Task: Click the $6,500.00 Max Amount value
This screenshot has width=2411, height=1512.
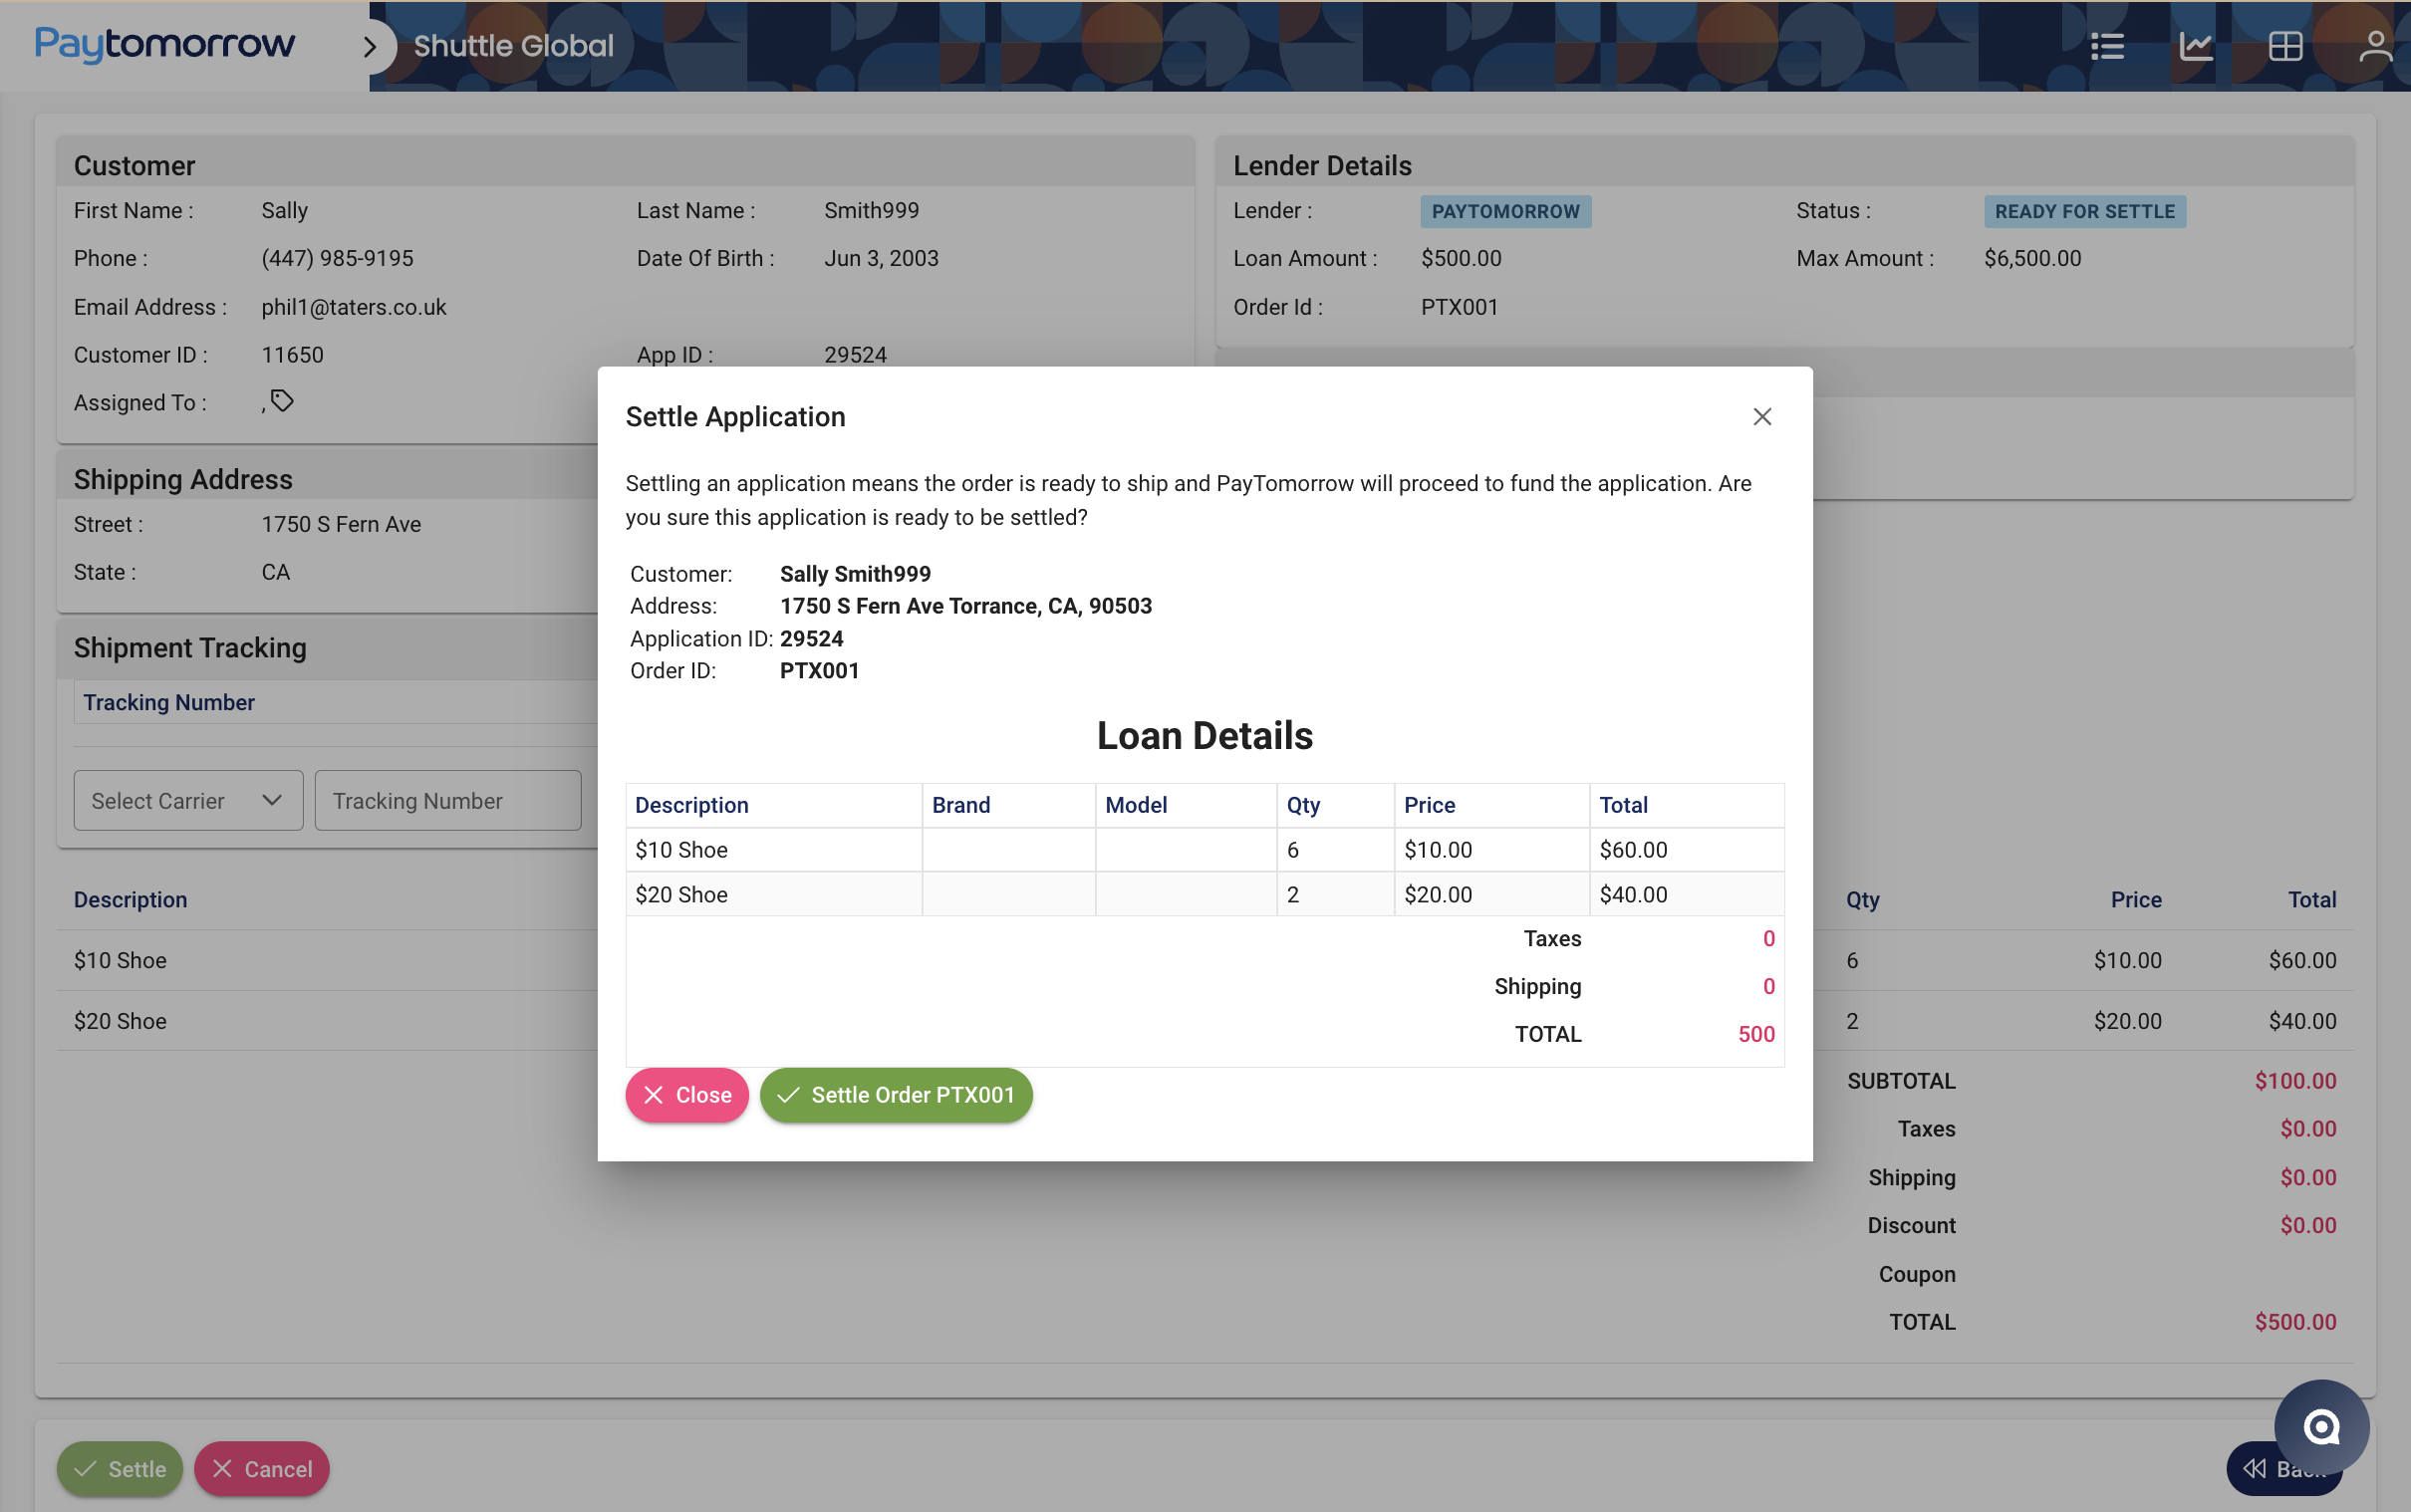Action: tap(2032, 258)
